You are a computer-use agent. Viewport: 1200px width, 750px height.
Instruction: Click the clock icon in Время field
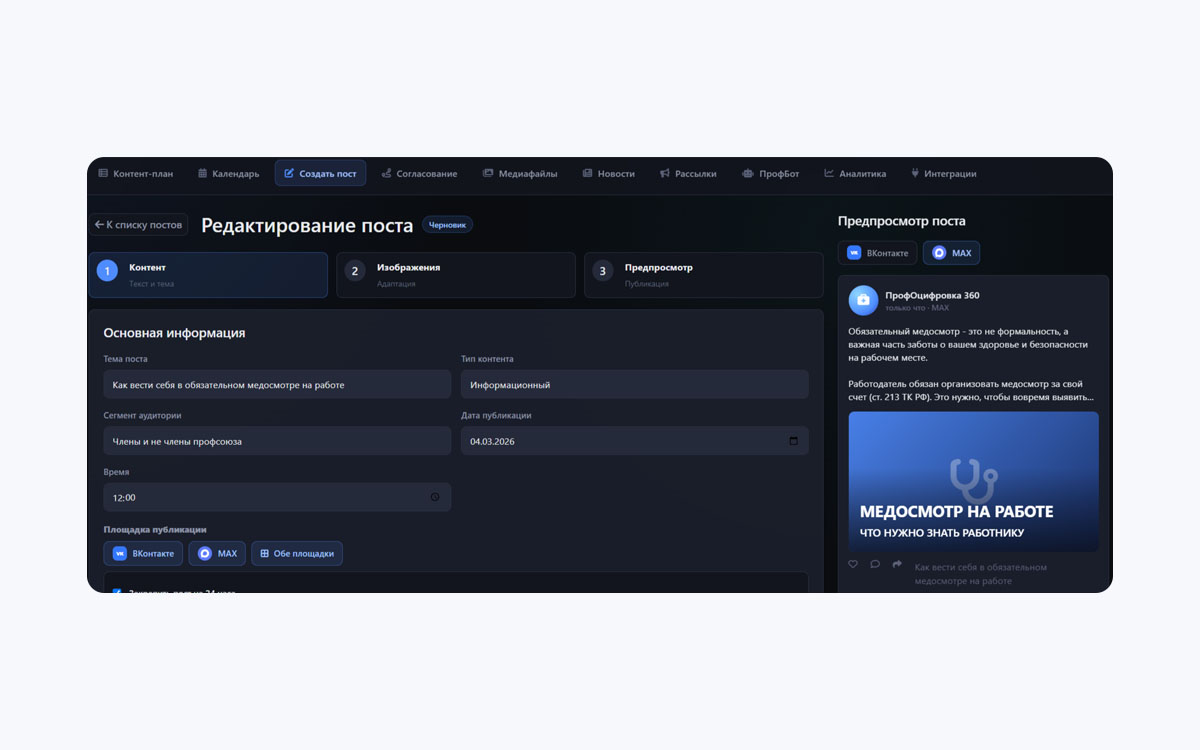click(435, 497)
